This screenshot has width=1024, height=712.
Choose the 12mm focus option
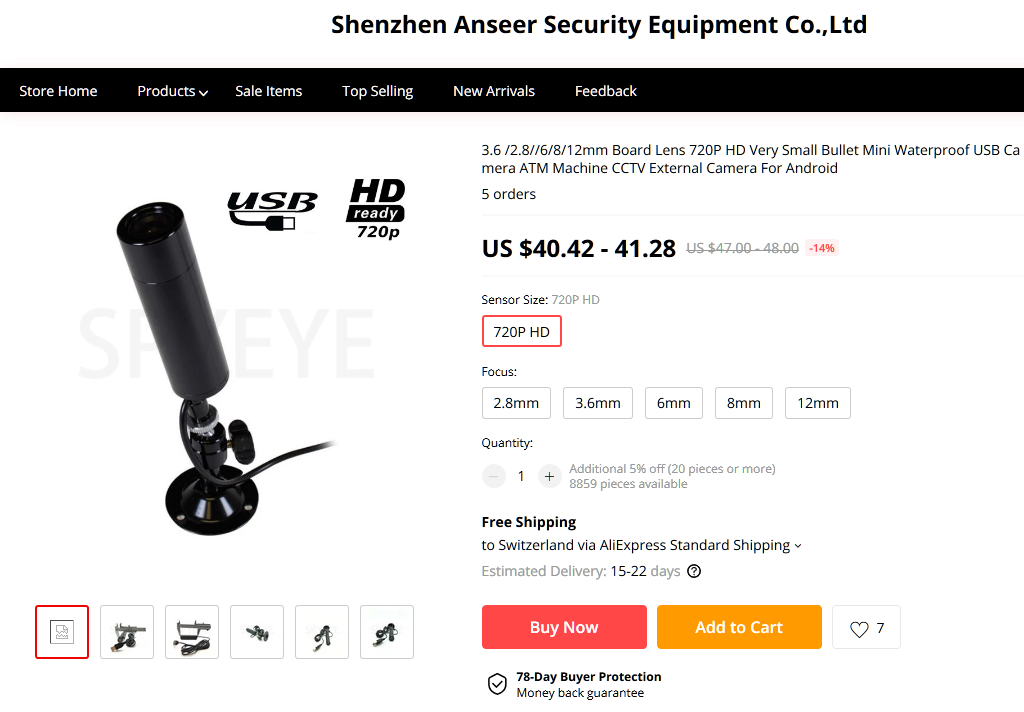818,403
